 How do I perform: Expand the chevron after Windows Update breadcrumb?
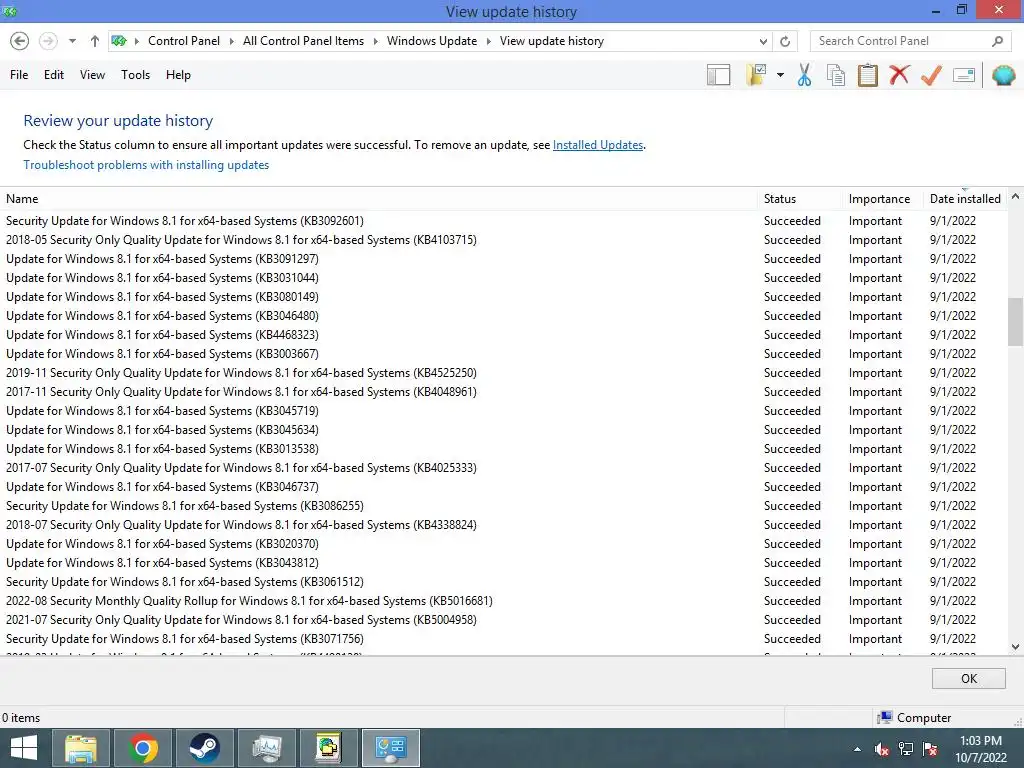point(488,41)
